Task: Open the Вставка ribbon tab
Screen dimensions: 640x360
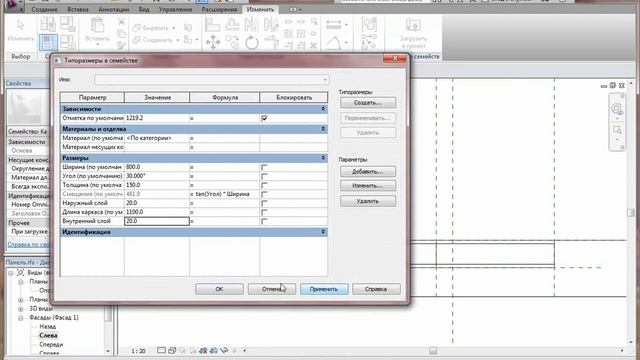Action: [x=78, y=9]
